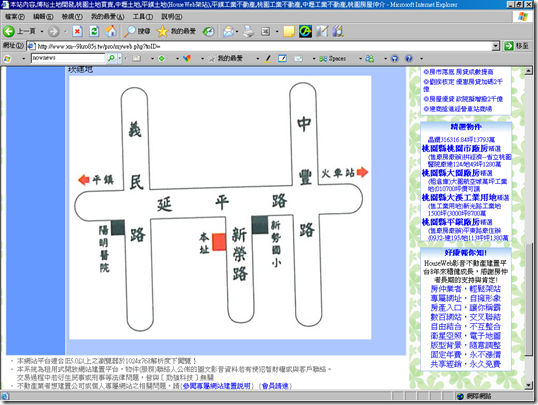Open the Back button history dropdown arrow
Screen dimensions: 538x405
pos(42,32)
